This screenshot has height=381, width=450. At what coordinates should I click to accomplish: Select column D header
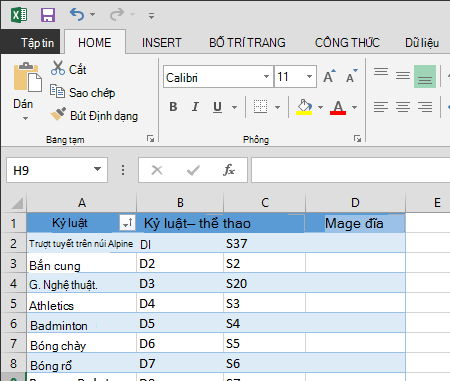tap(355, 203)
